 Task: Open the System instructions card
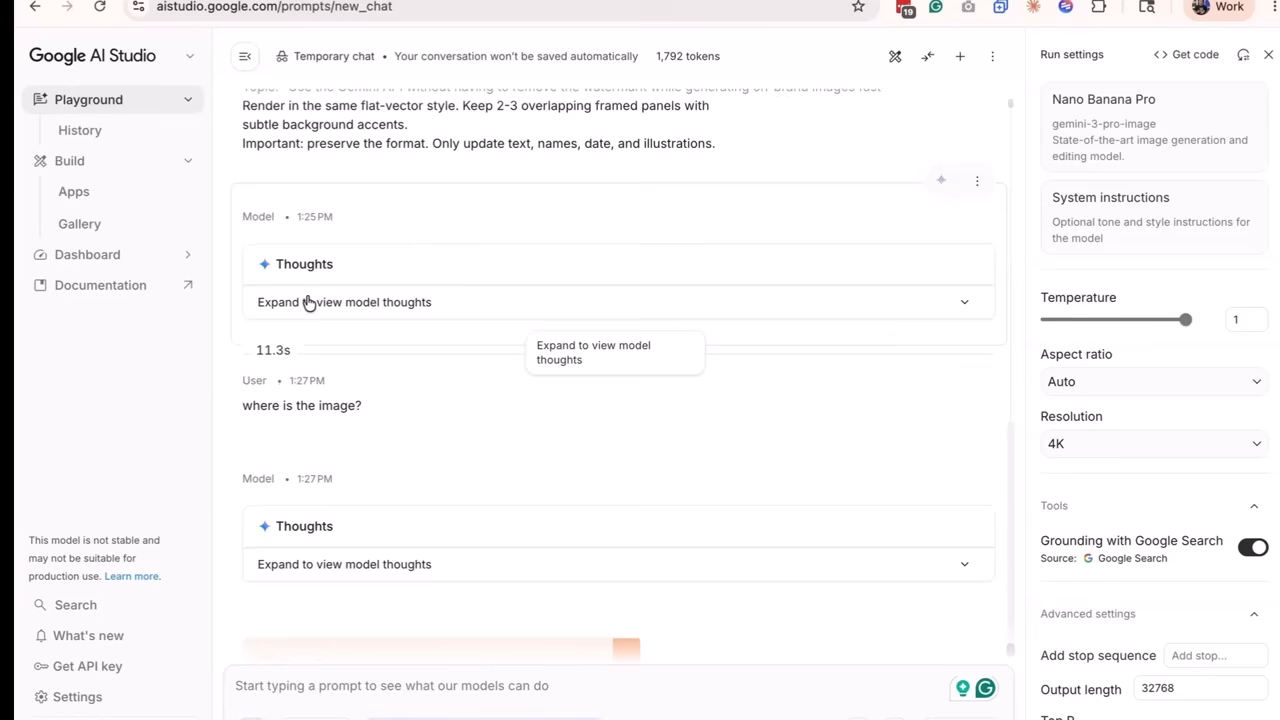point(1152,217)
